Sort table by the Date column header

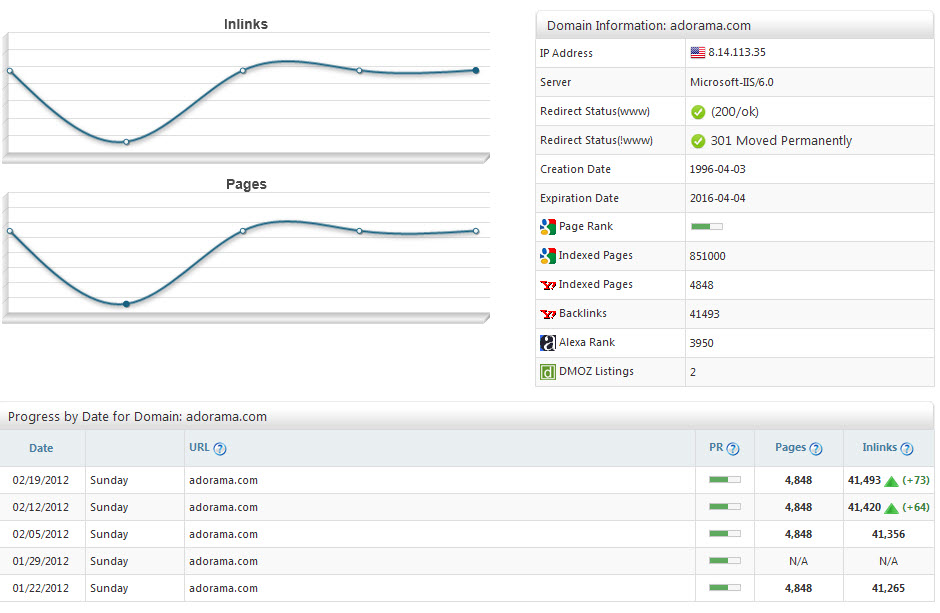(41, 448)
